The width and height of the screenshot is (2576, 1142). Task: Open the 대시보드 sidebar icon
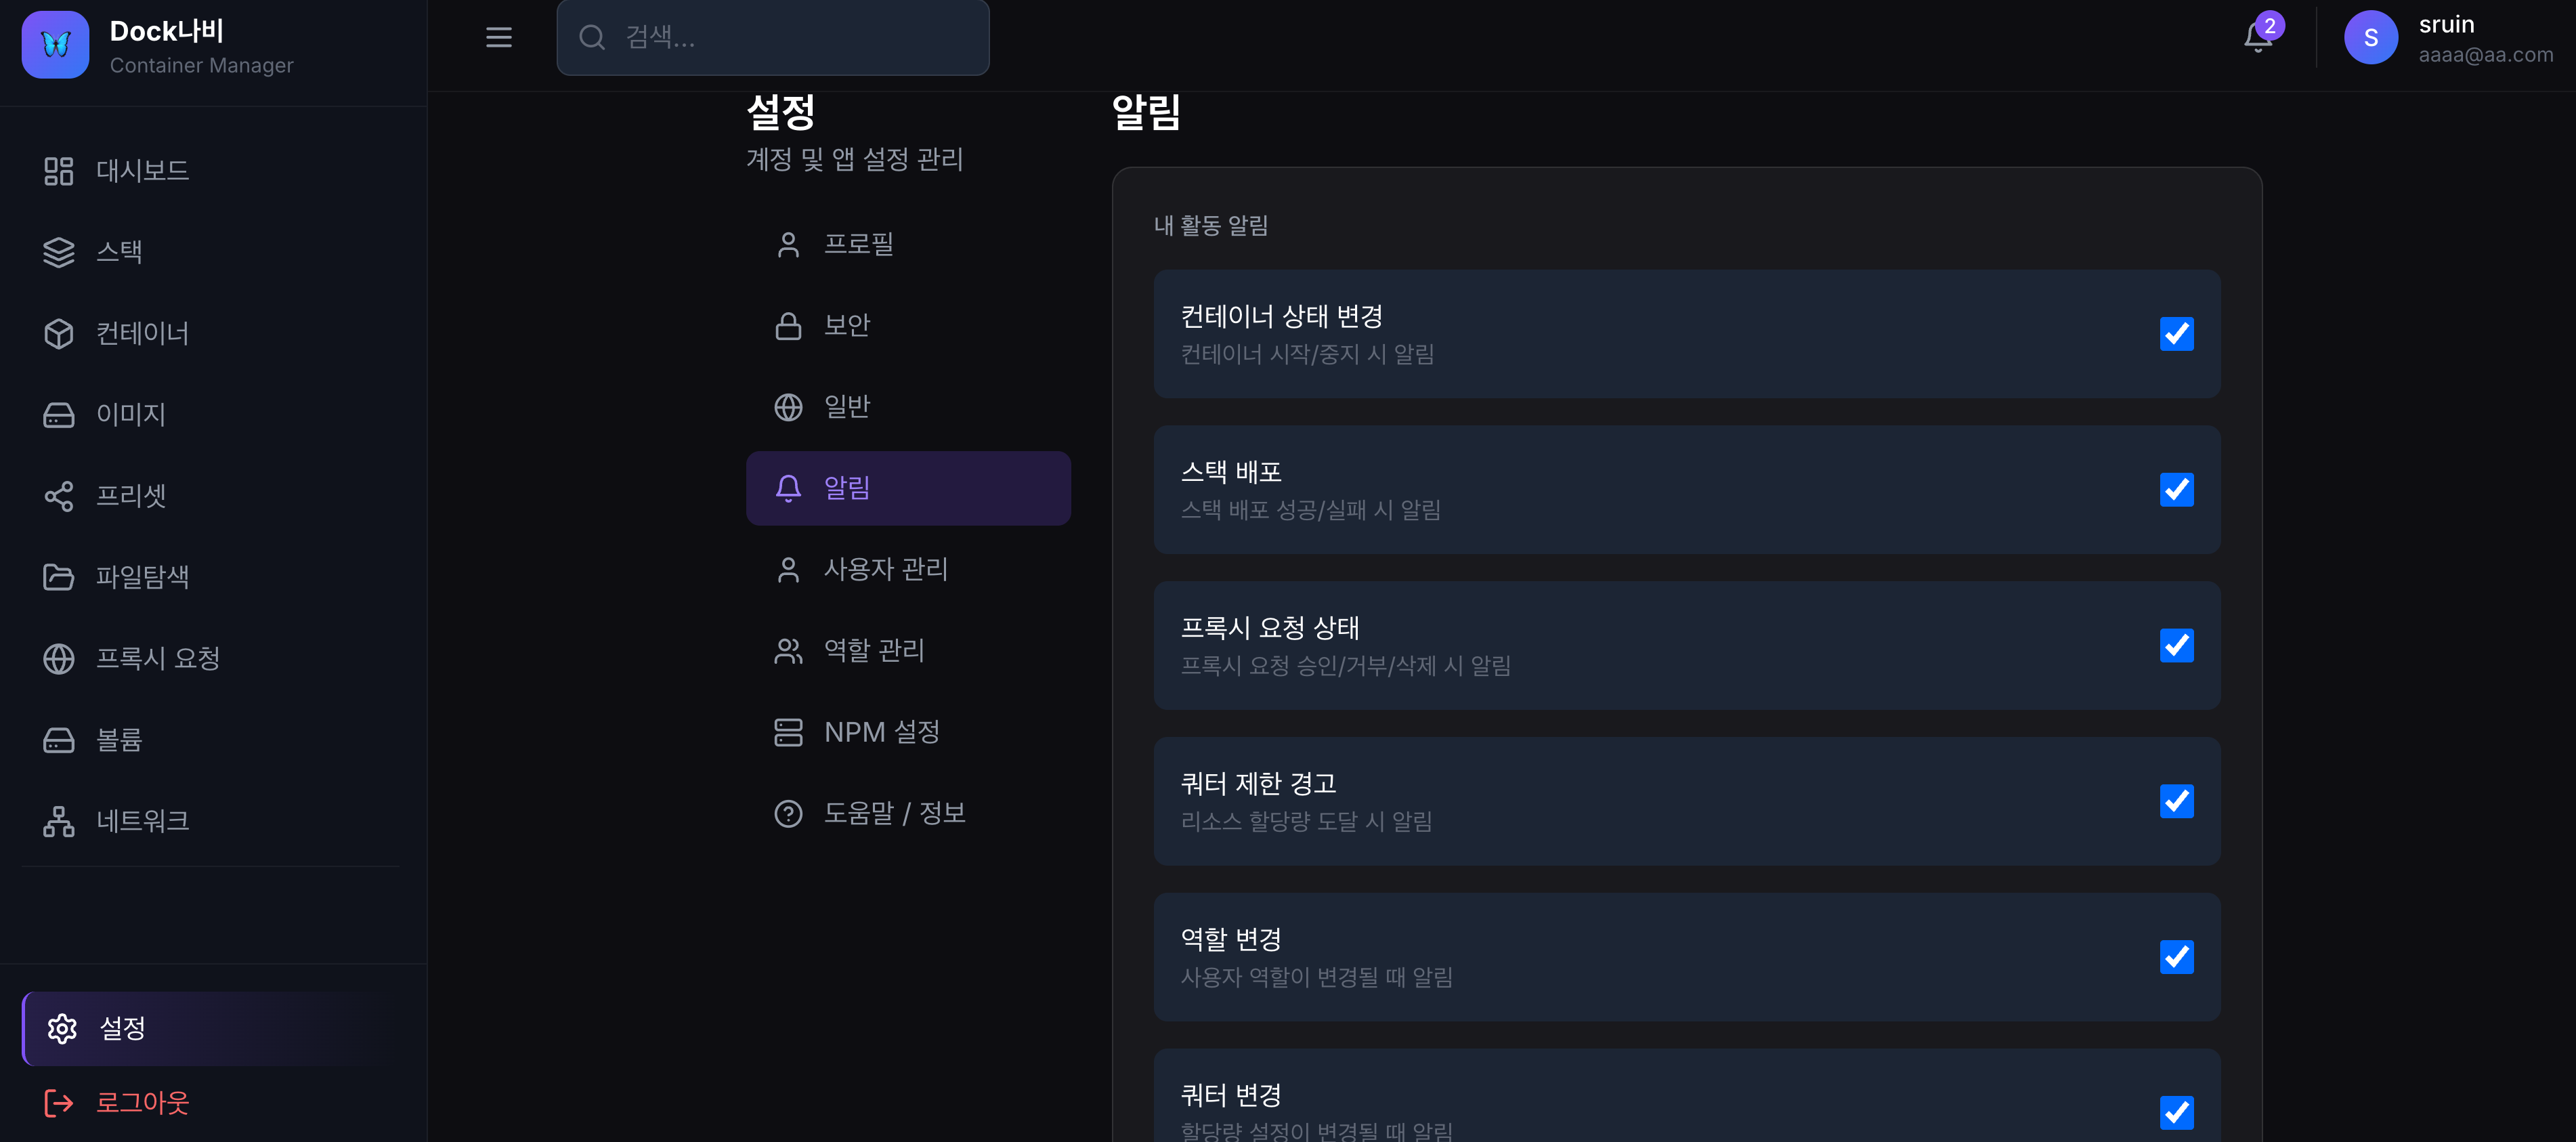(x=59, y=170)
